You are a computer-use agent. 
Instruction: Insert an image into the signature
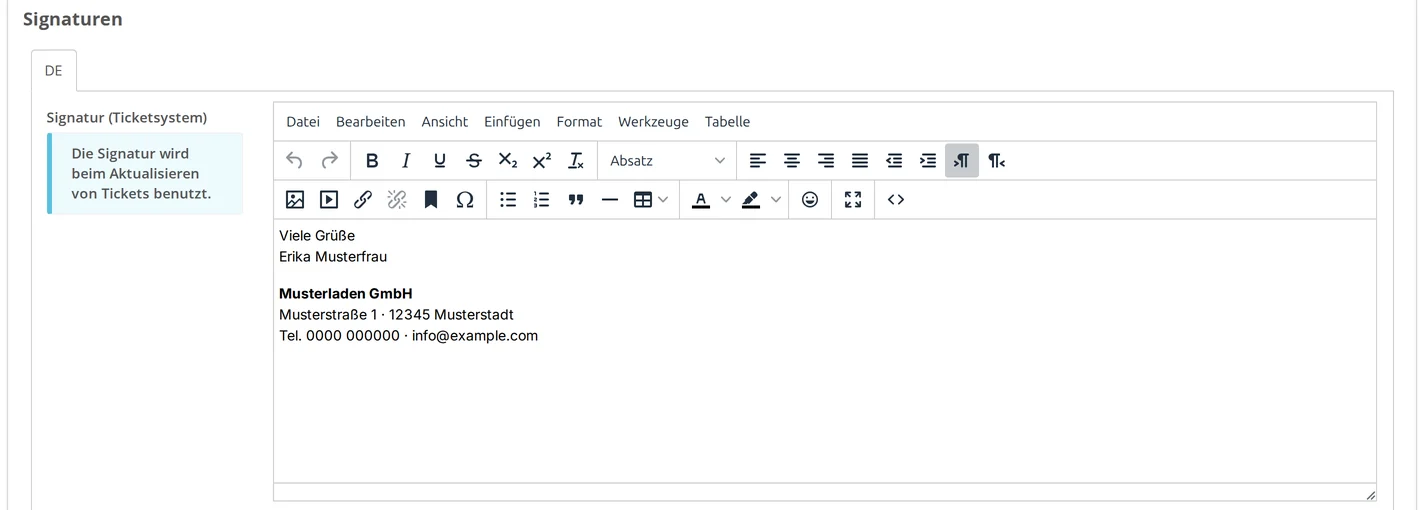pyautogui.click(x=295, y=199)
